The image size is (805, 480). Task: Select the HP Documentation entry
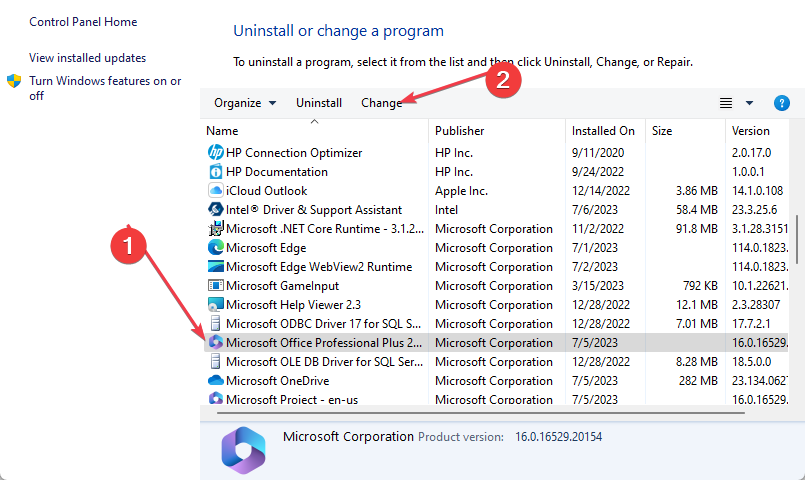click(x=495, y=171)
